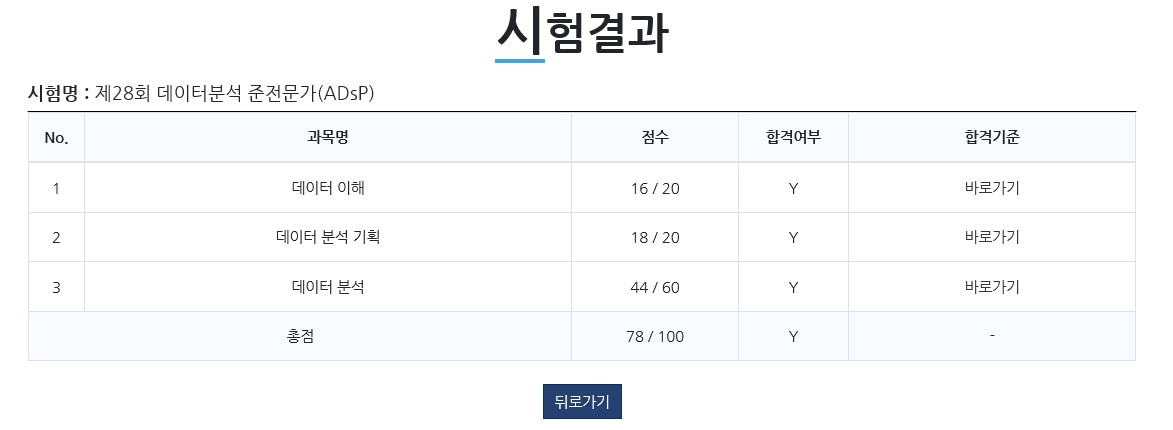Click the 과목명 column header

tap(328, 138)
